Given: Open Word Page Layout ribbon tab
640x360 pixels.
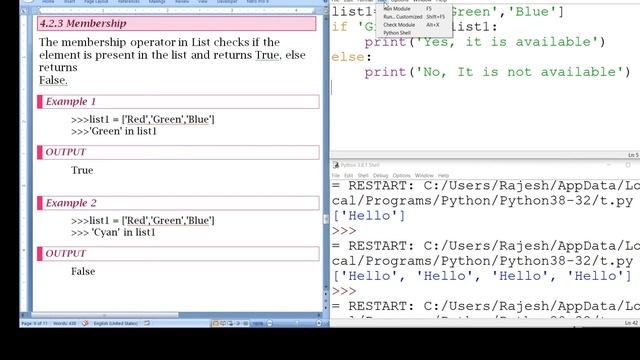Looking at the screenshot, I should tap(96, 2).
